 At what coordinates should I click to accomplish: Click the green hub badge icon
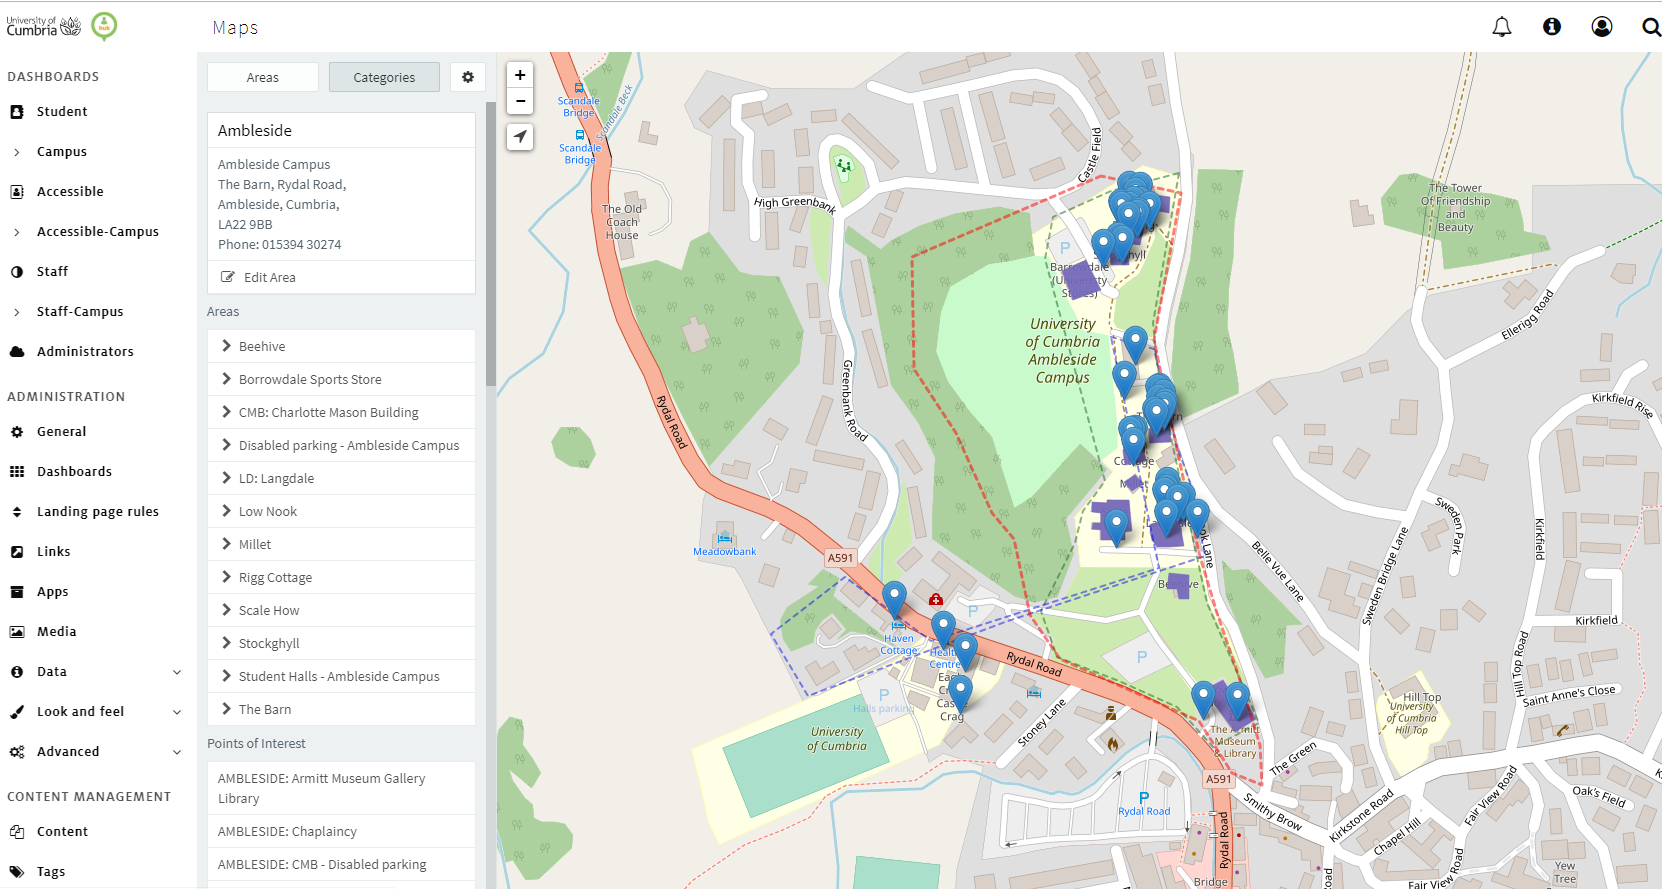104,26
